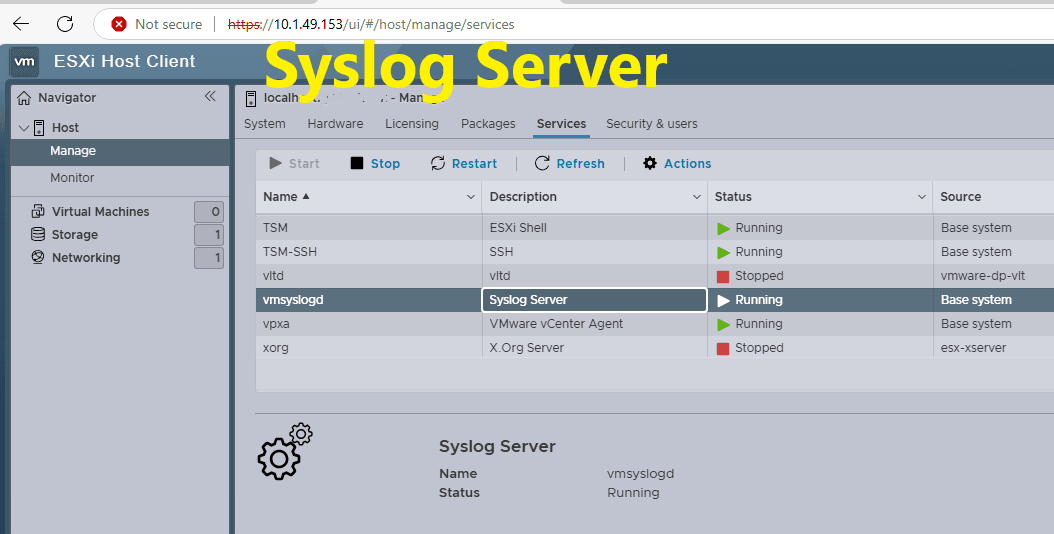Stop the selected service
Screen dimensions: 1054x534
(376, 163)
